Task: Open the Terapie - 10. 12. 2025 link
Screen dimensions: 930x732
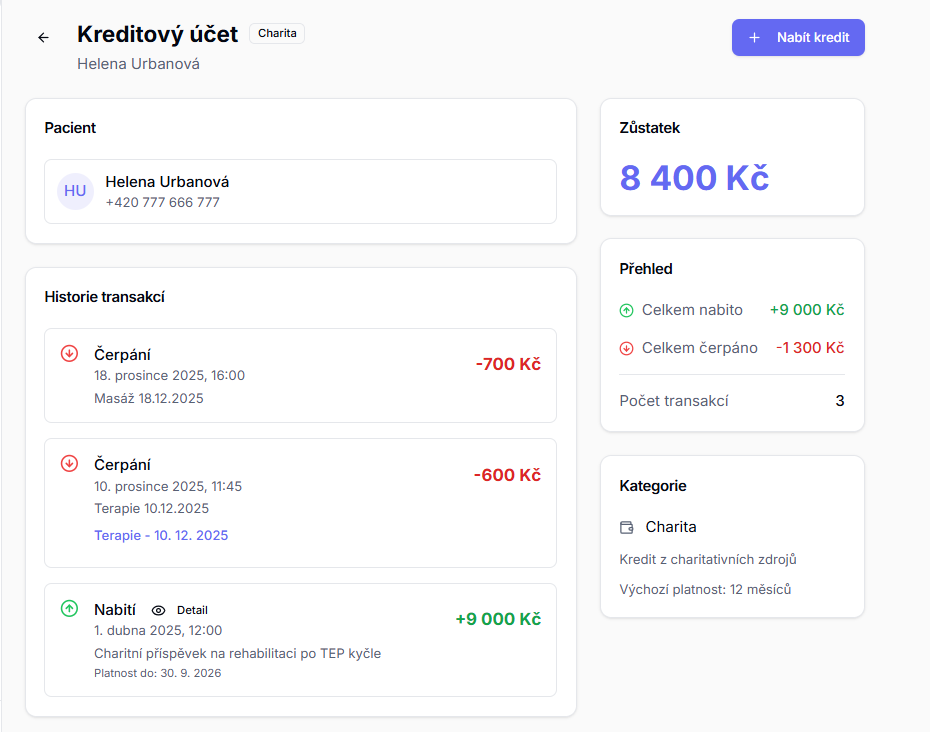Action: click(x=161, y=535)
